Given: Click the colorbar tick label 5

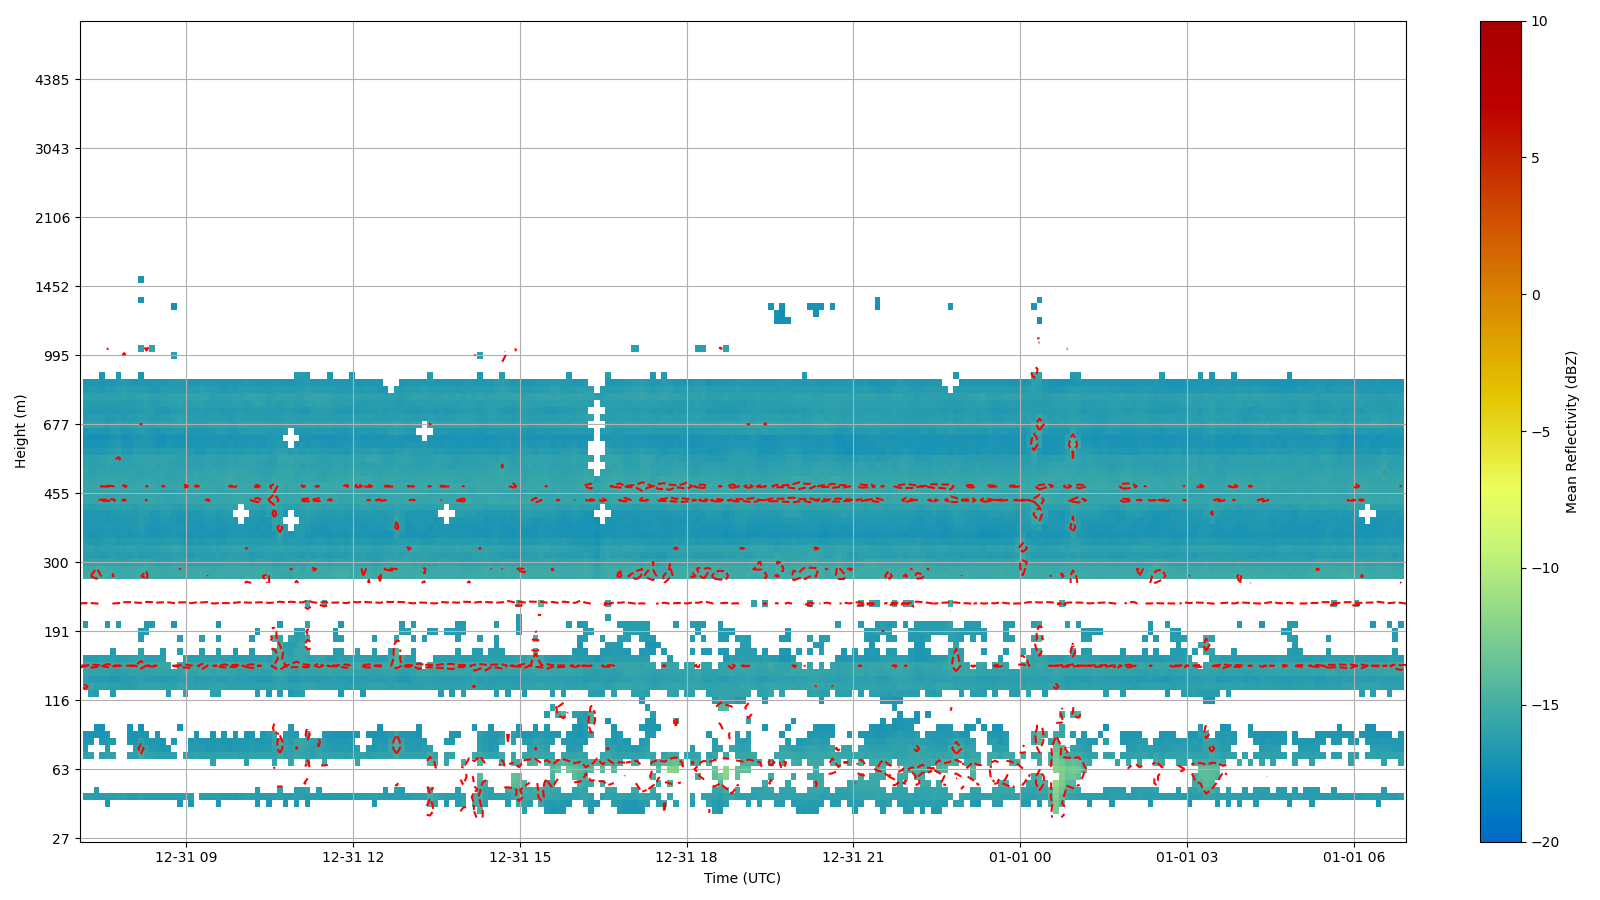Looking at the screenshot, I should (1535, 158).
